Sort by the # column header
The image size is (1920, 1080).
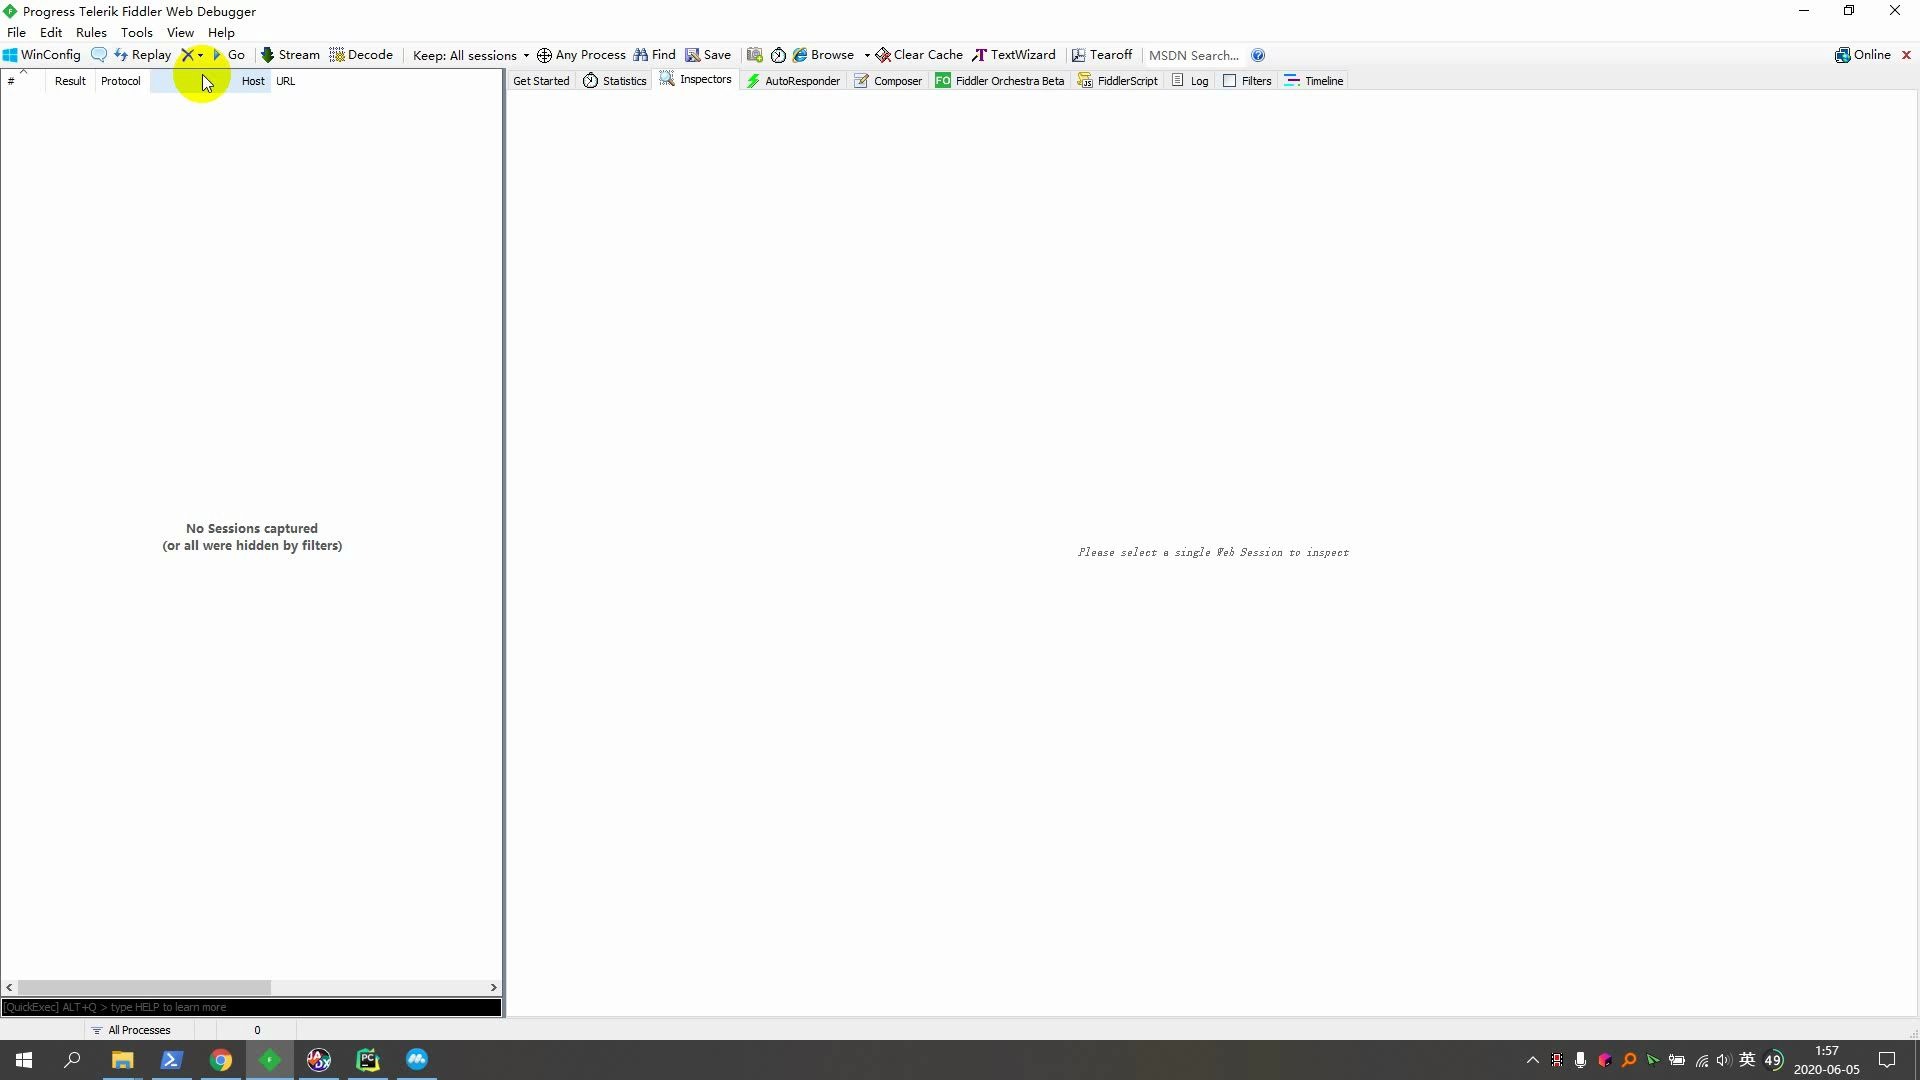coord(23,81)
